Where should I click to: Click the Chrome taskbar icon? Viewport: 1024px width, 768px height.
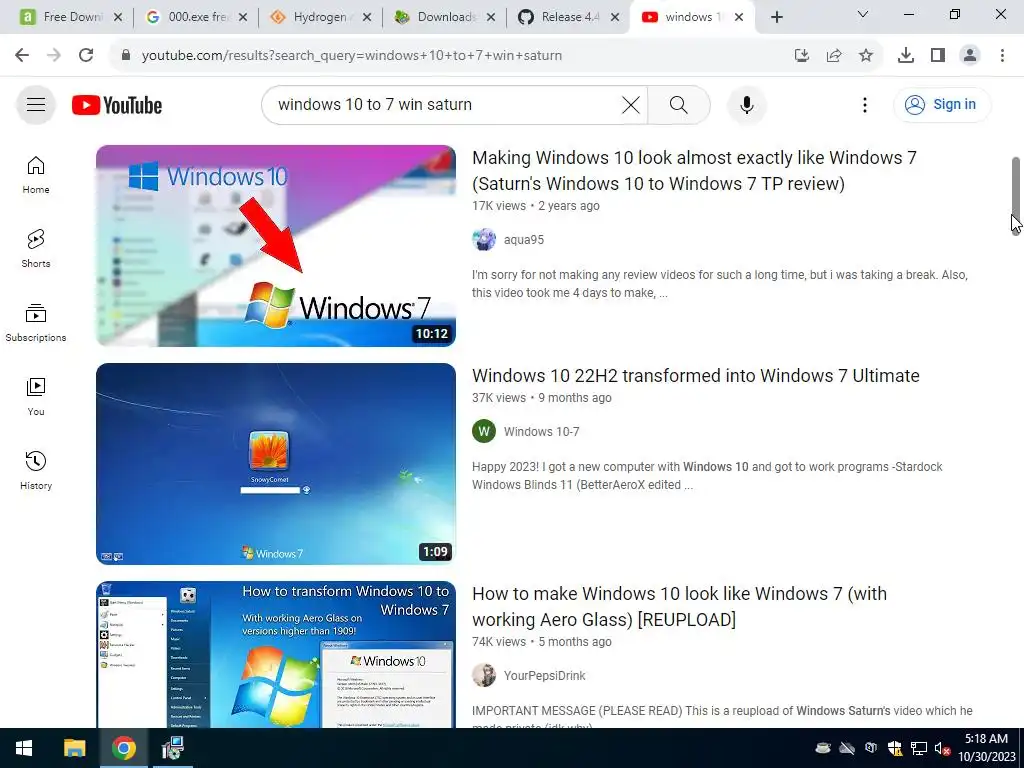[x=123, y=748]
